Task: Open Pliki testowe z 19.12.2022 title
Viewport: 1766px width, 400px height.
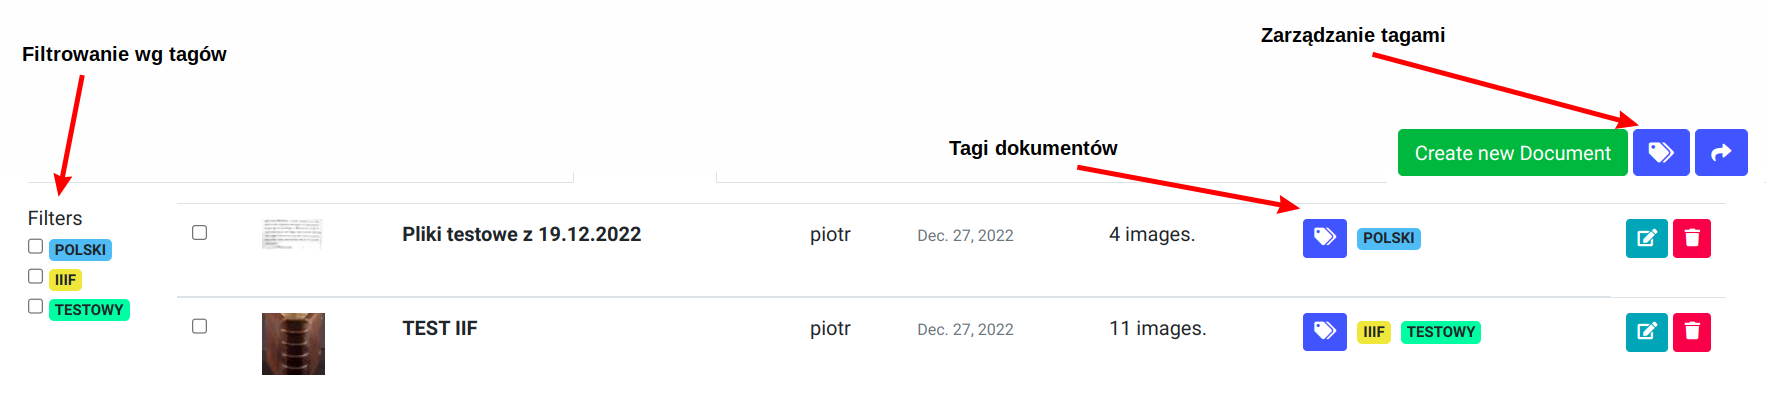Action: tap(521, 235)
